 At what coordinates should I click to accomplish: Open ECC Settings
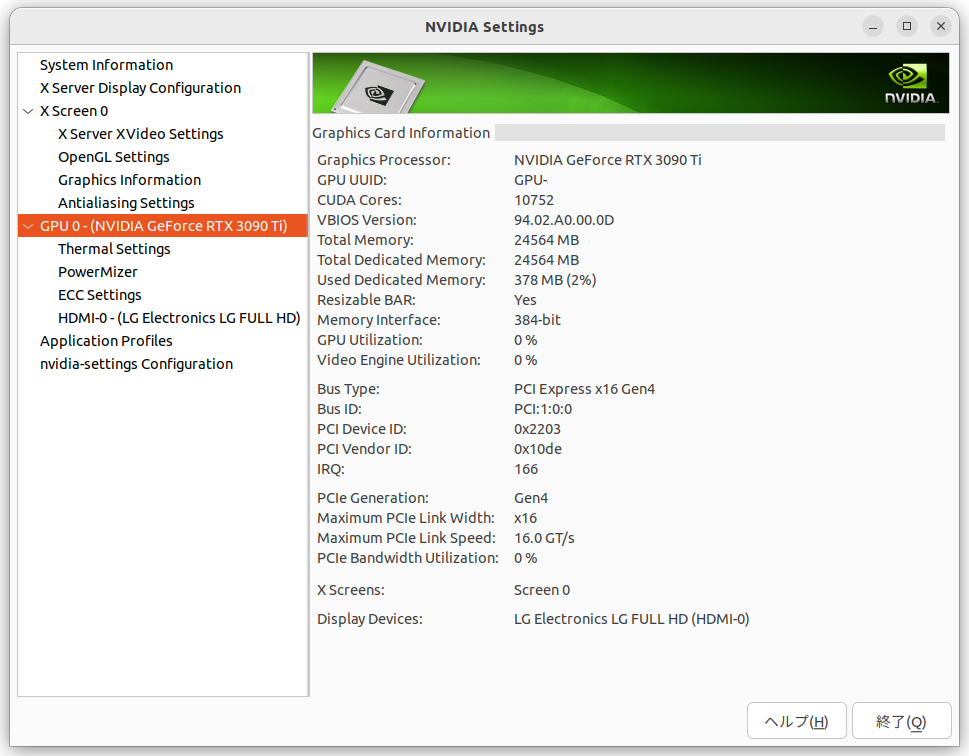(x=99, y=295)
